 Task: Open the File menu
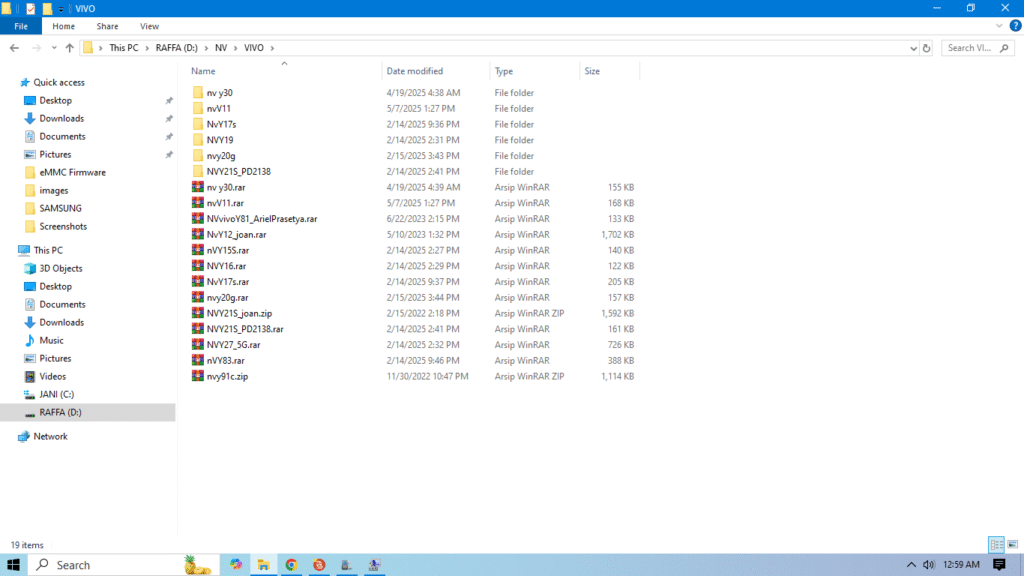[21, 26]
